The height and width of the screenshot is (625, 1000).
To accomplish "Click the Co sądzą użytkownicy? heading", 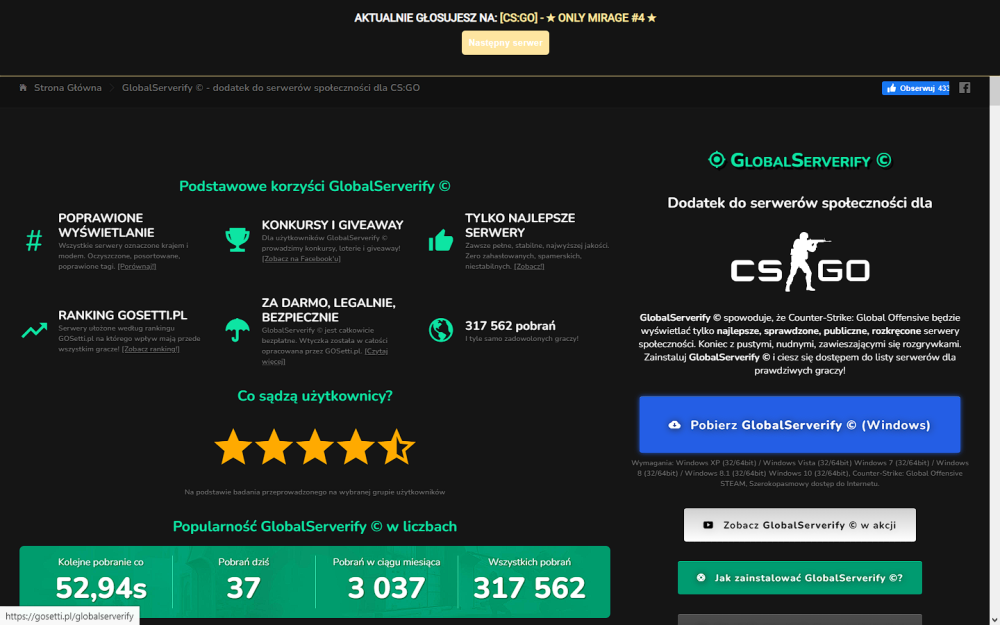I will click(x=314, y=396).
